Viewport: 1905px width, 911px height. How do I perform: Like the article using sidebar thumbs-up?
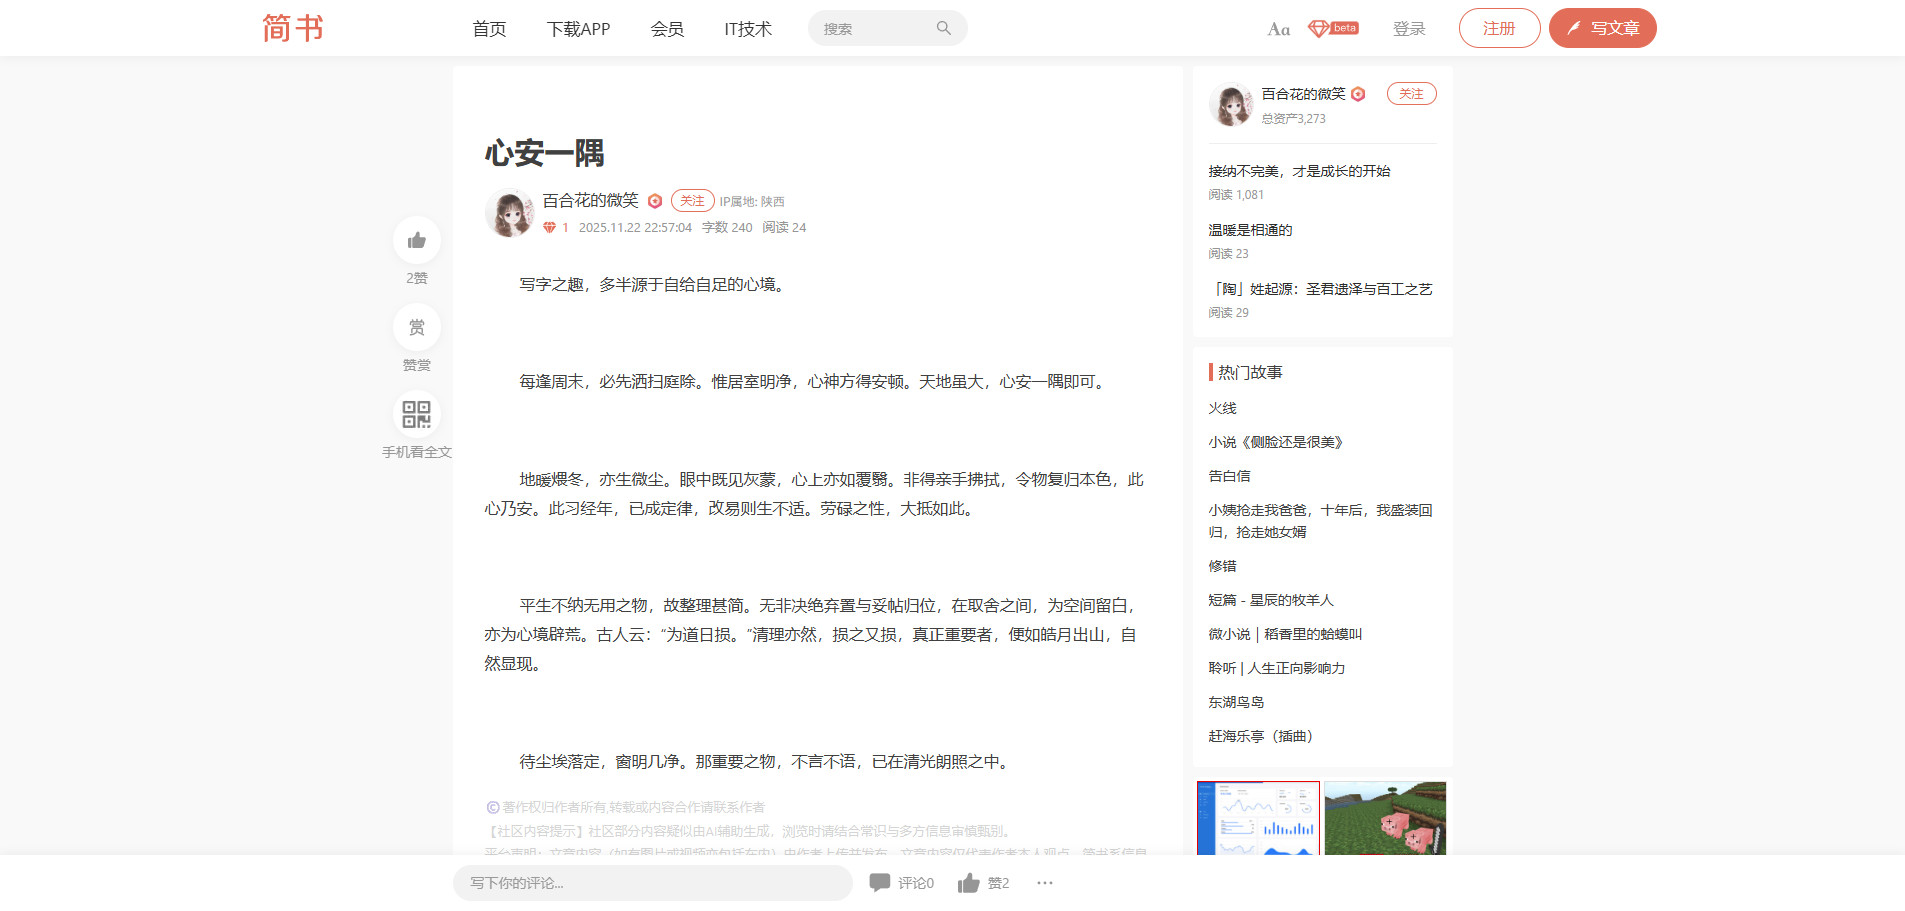[x=417, y=240]
